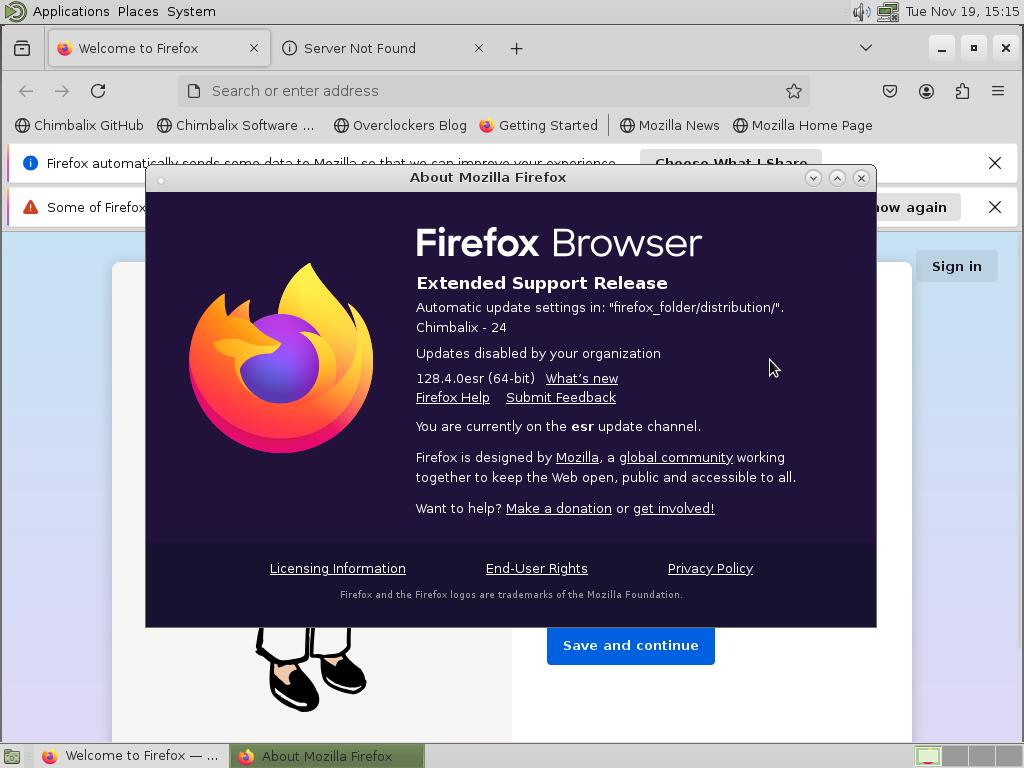Click the version text 128.4.0esr (64-bit)
This screenshot has height=768, width=1024.
(475, 379)
